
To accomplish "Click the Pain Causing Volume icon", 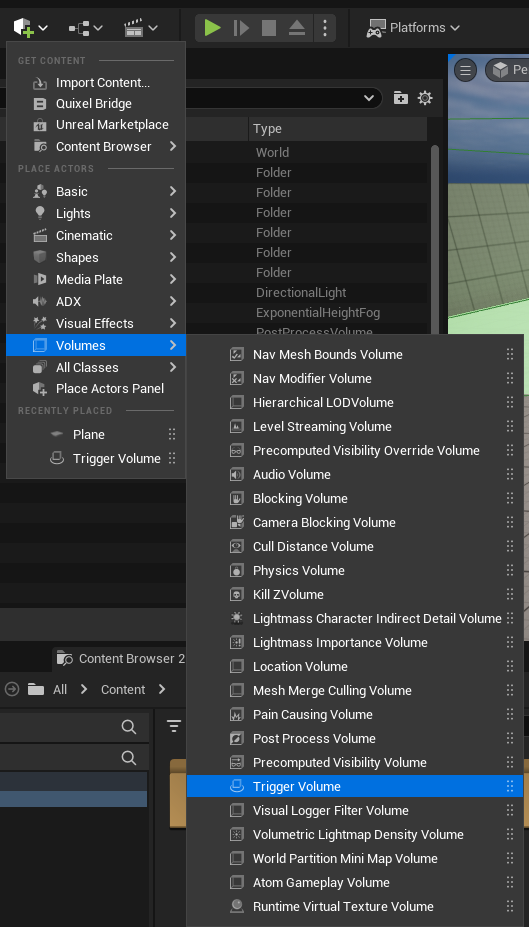I will point(236,715).
